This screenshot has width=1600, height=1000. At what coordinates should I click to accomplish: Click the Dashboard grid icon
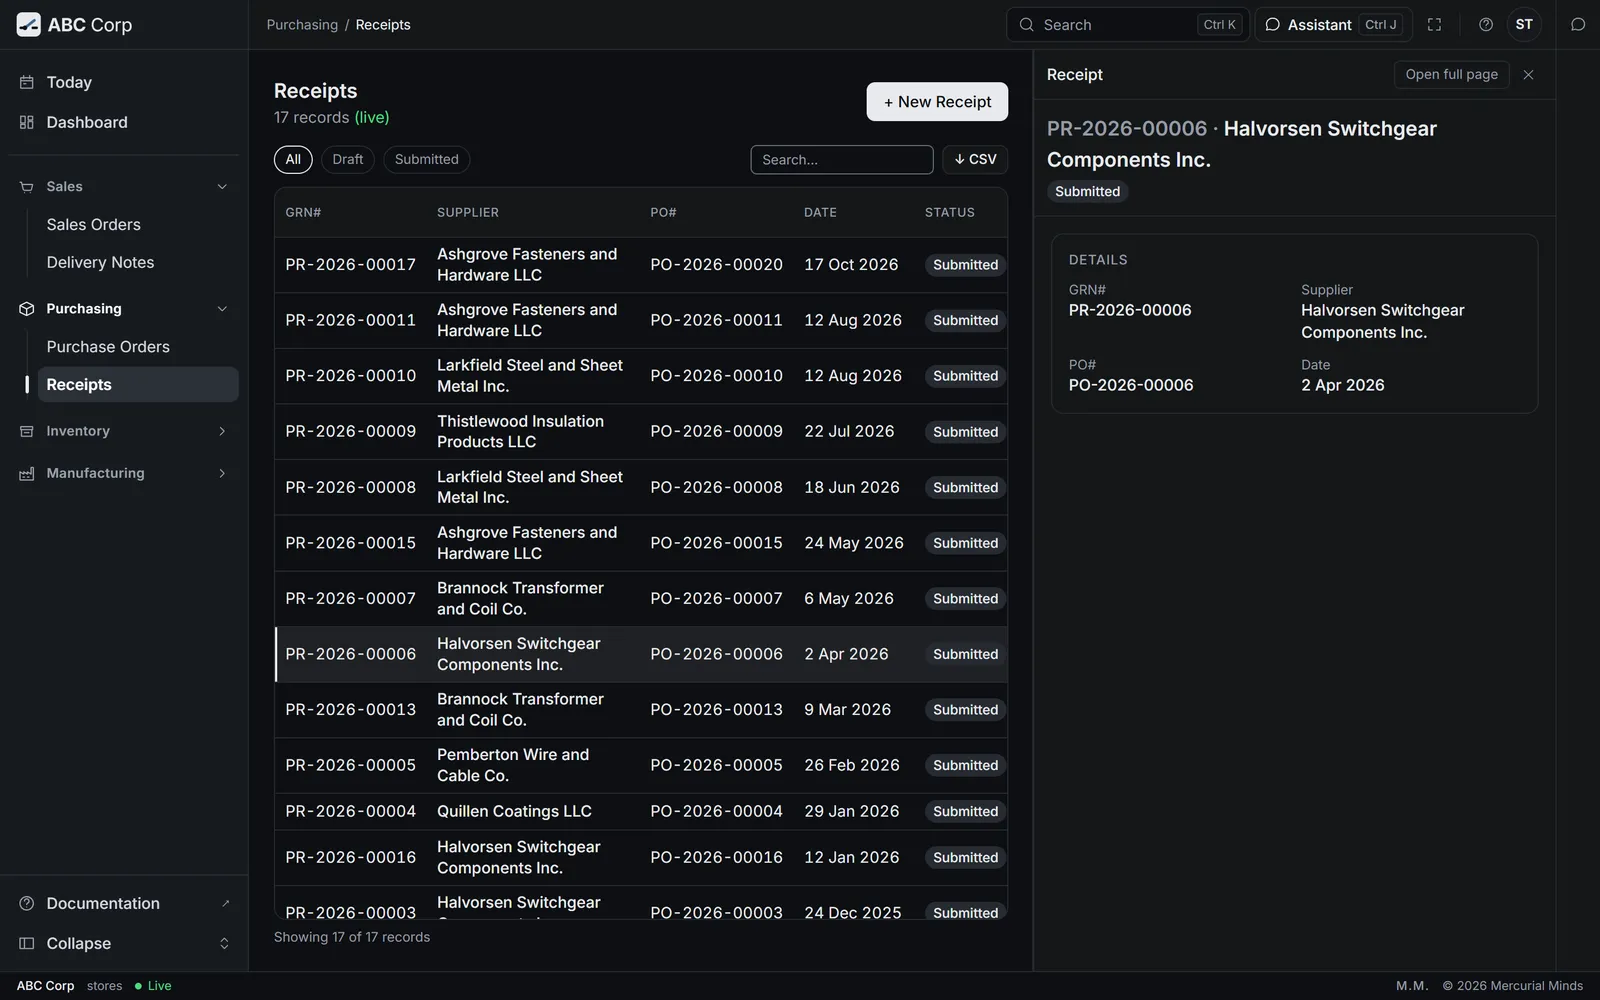coord(27,122)
